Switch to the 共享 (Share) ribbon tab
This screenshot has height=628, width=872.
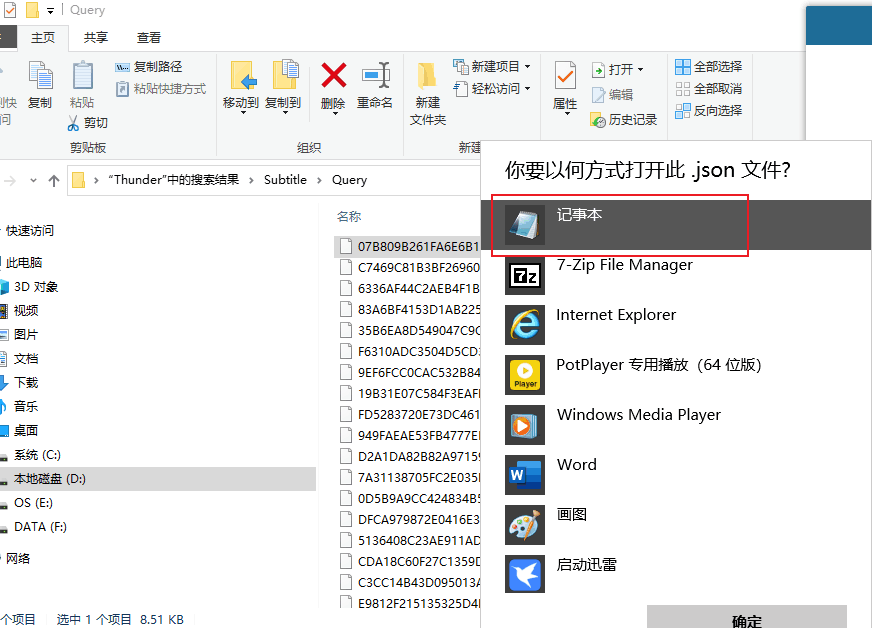(96, 37)
